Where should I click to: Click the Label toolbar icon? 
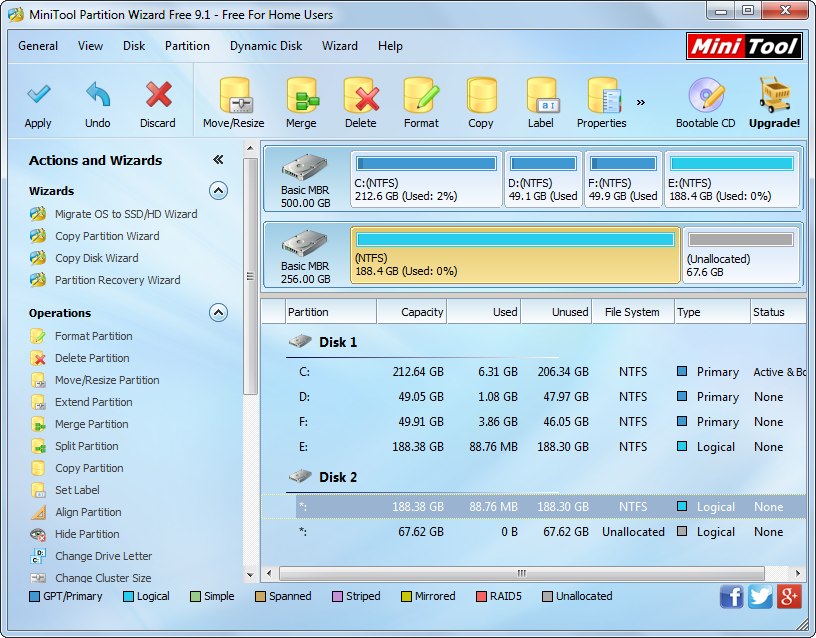(542, 96)
